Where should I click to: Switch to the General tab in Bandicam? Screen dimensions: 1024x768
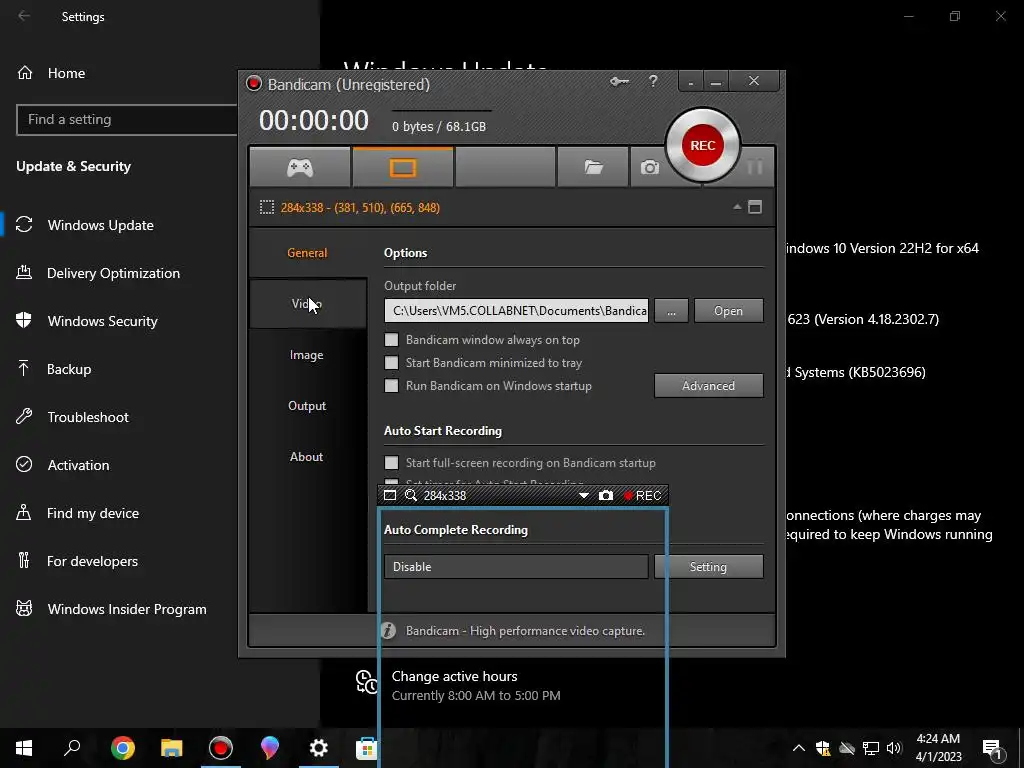(x=307, y=253)
